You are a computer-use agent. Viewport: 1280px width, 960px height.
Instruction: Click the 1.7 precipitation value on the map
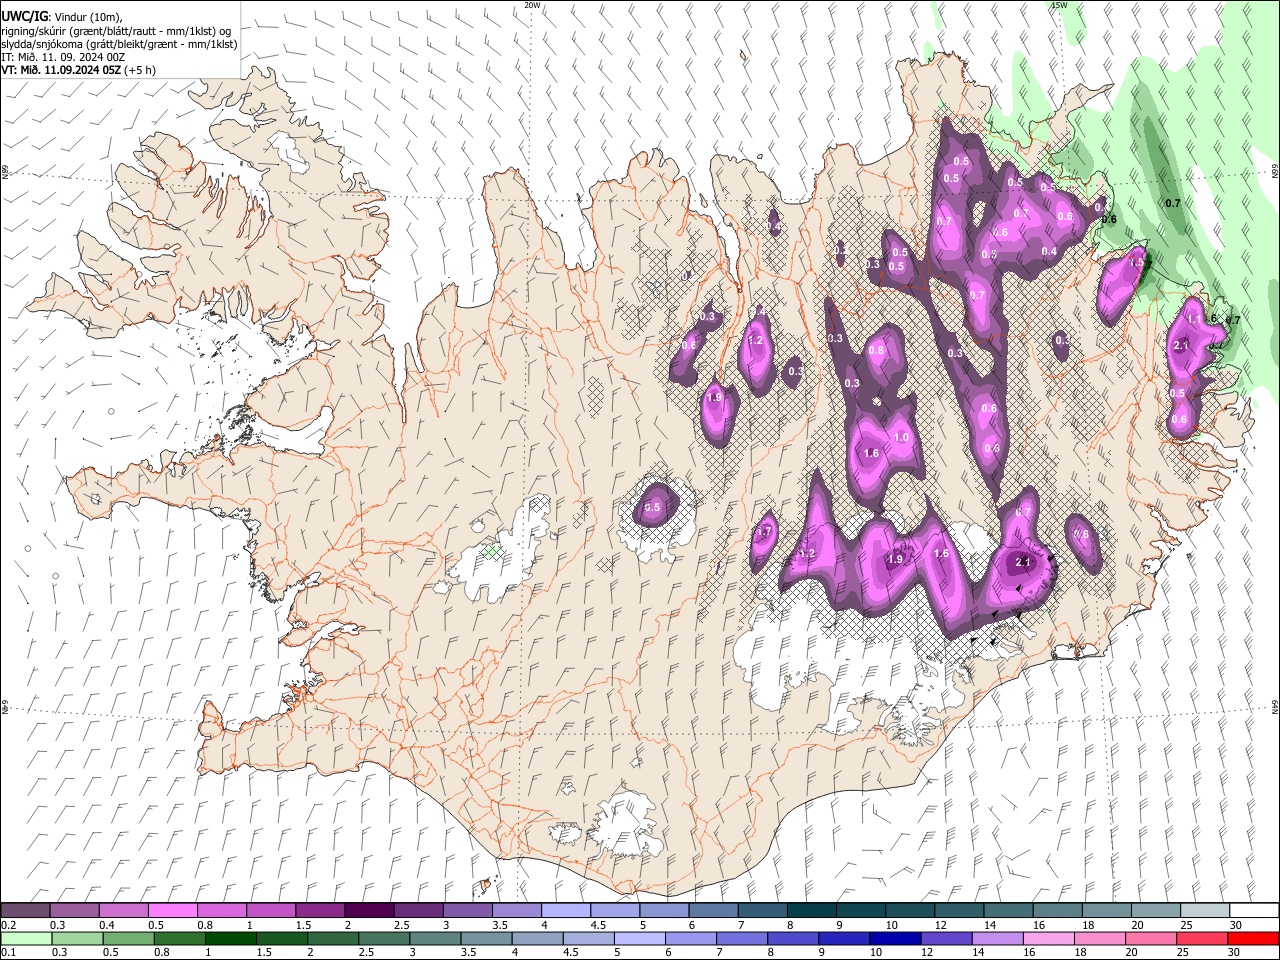click(764, 532)
